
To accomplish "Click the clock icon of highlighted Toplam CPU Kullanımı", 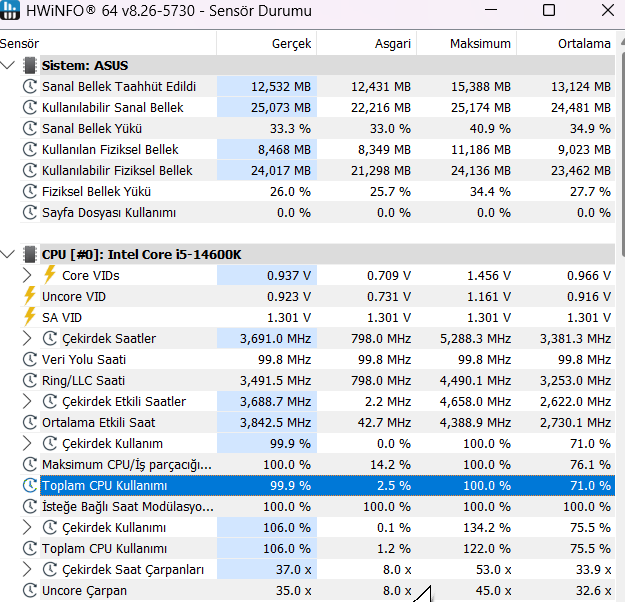I will pyautogui.click(x=30, y=485).
